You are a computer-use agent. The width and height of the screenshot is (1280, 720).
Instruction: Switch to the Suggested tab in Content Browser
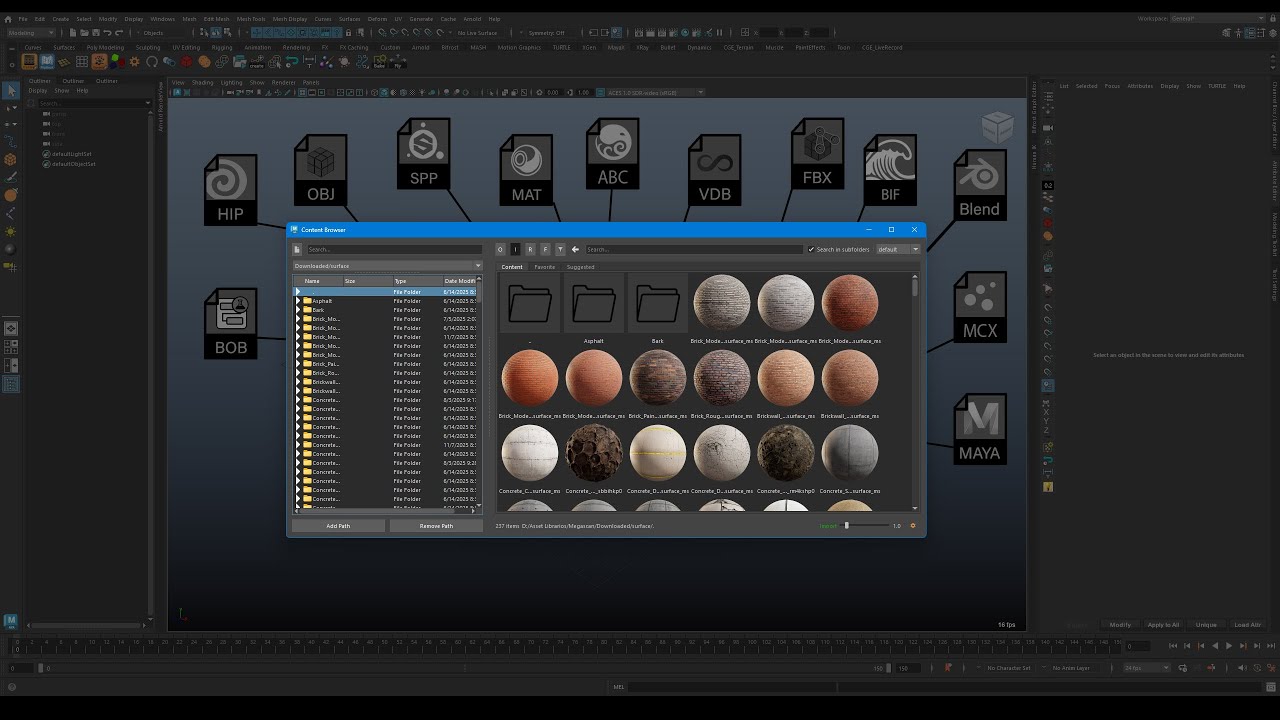[580, 267]
